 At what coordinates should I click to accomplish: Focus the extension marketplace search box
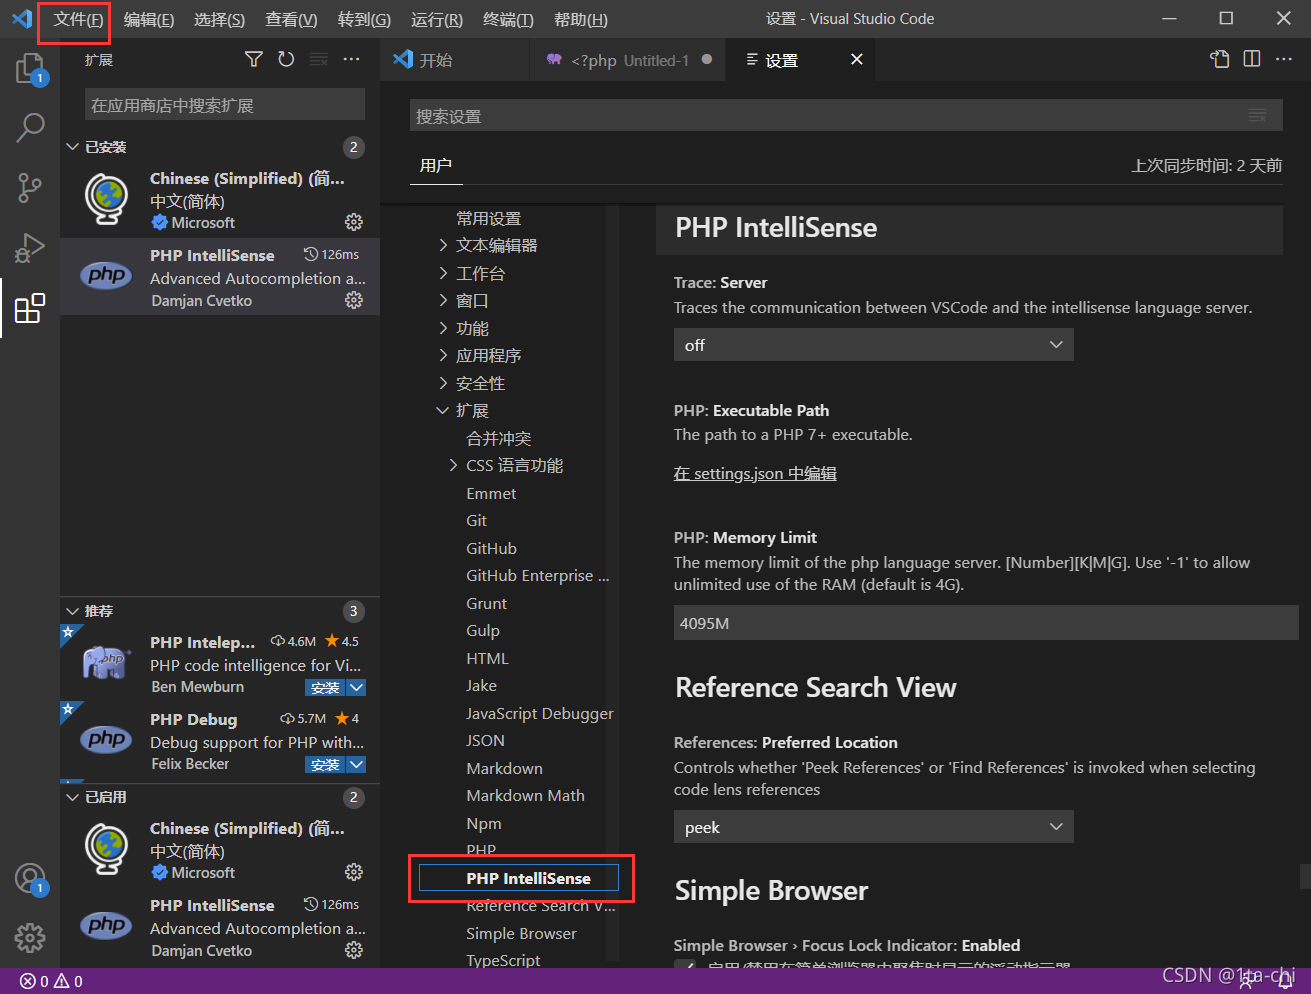click(225, 105)
